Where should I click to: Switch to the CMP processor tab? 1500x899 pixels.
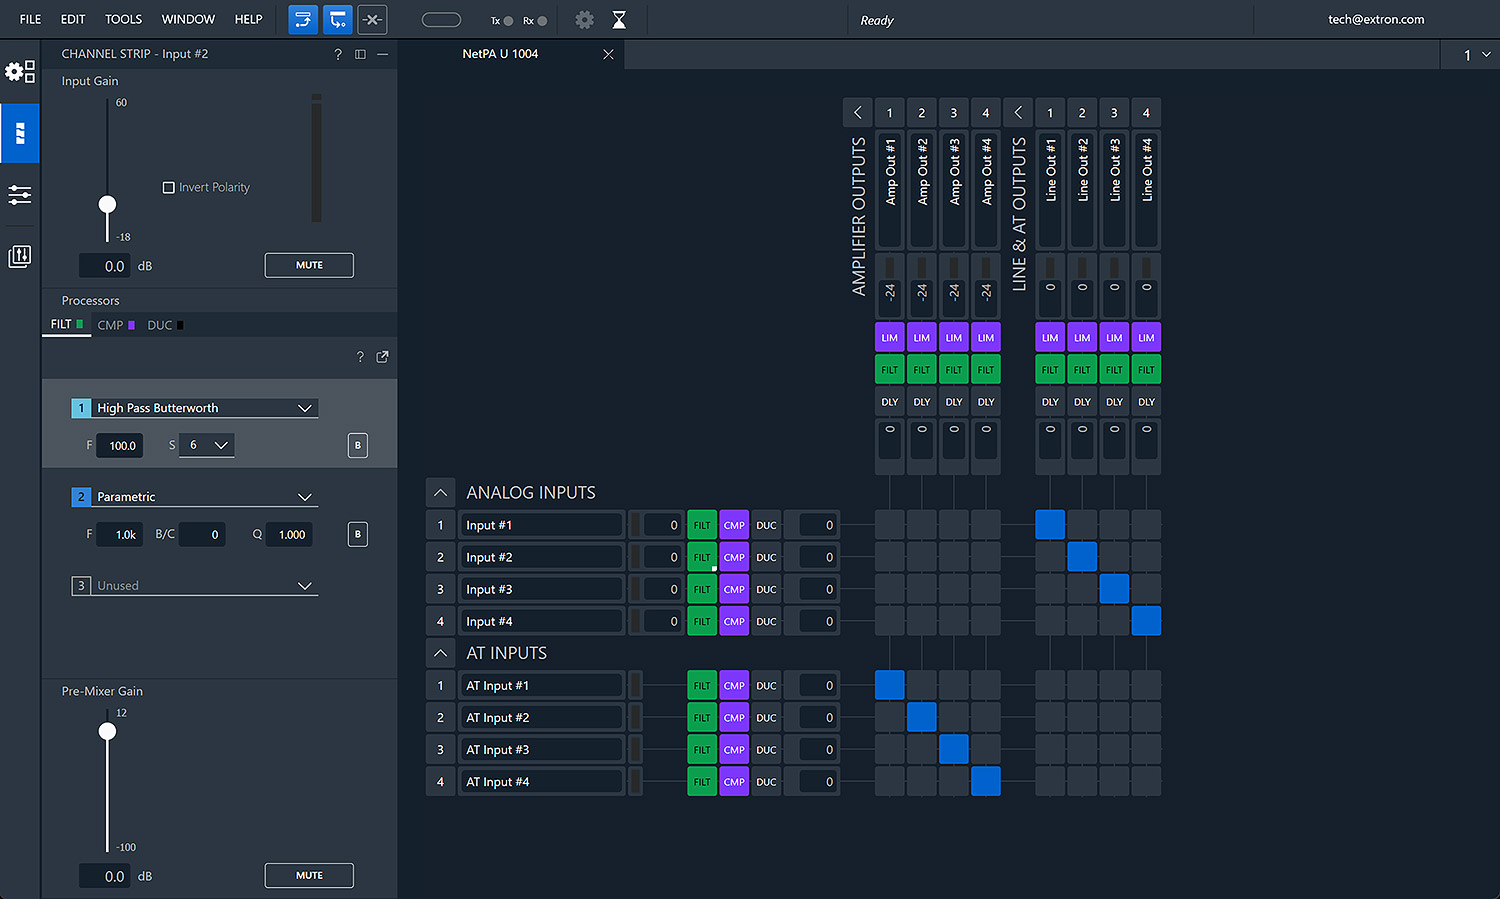[x=116, y=325]
